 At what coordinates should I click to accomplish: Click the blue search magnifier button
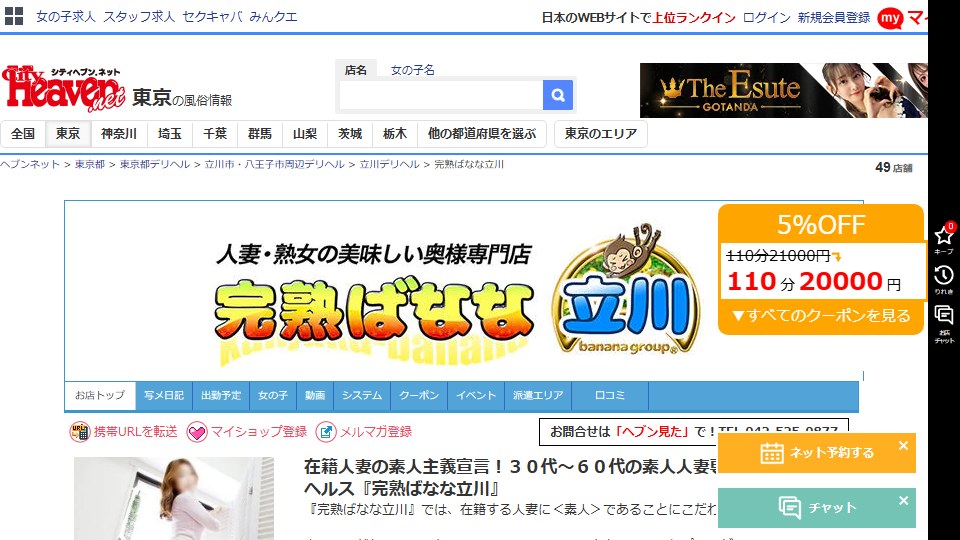[558, 95]
